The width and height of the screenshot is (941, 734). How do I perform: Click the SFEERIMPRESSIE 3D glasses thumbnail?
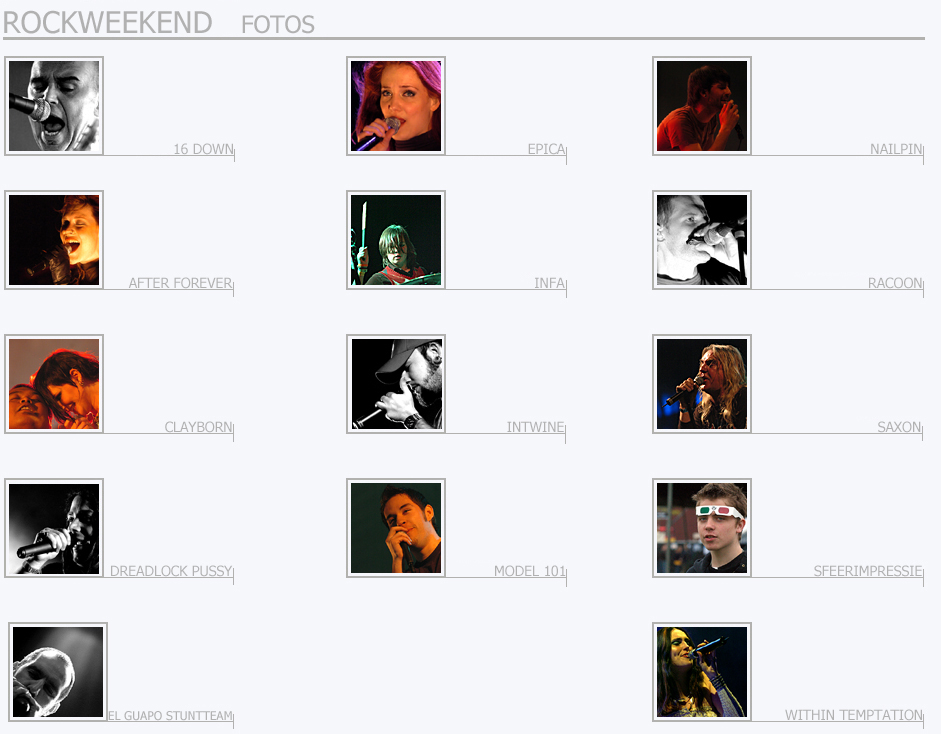pos(702,528)
